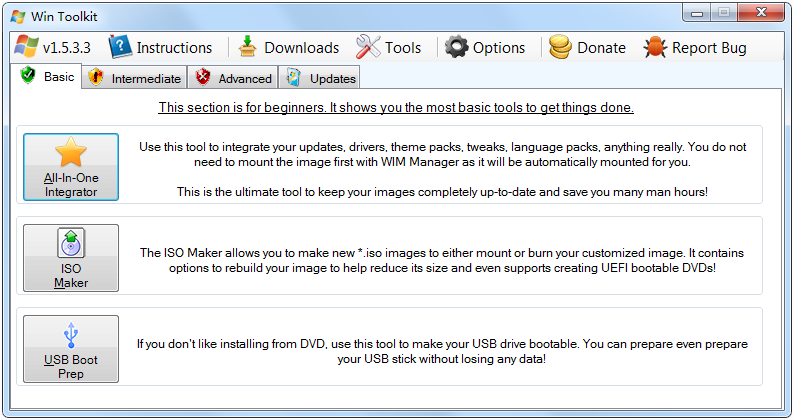Open the Options menu label
This screenshot has height=420, width=793.
click(499, 48)
